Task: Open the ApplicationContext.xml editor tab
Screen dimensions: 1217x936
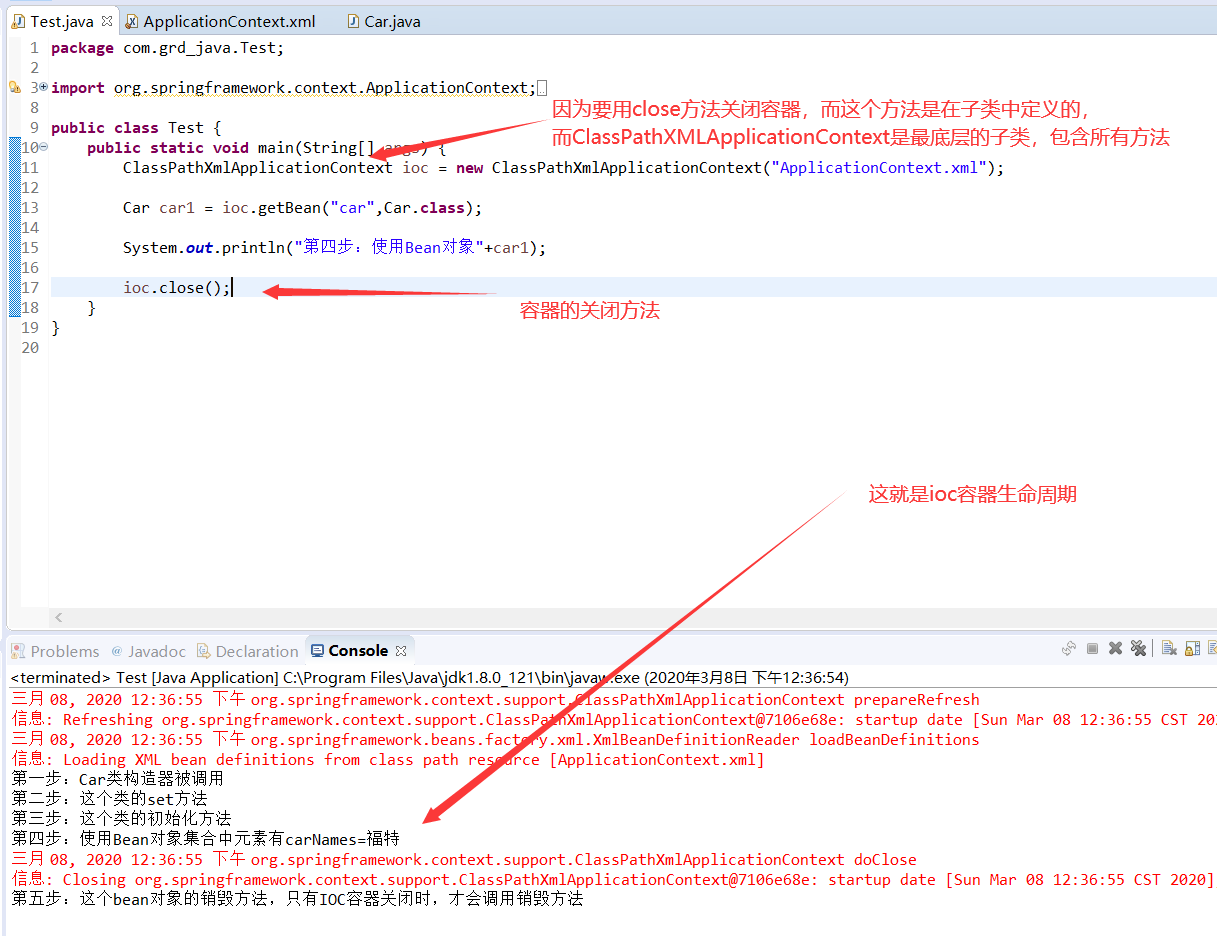Action: 220,21
